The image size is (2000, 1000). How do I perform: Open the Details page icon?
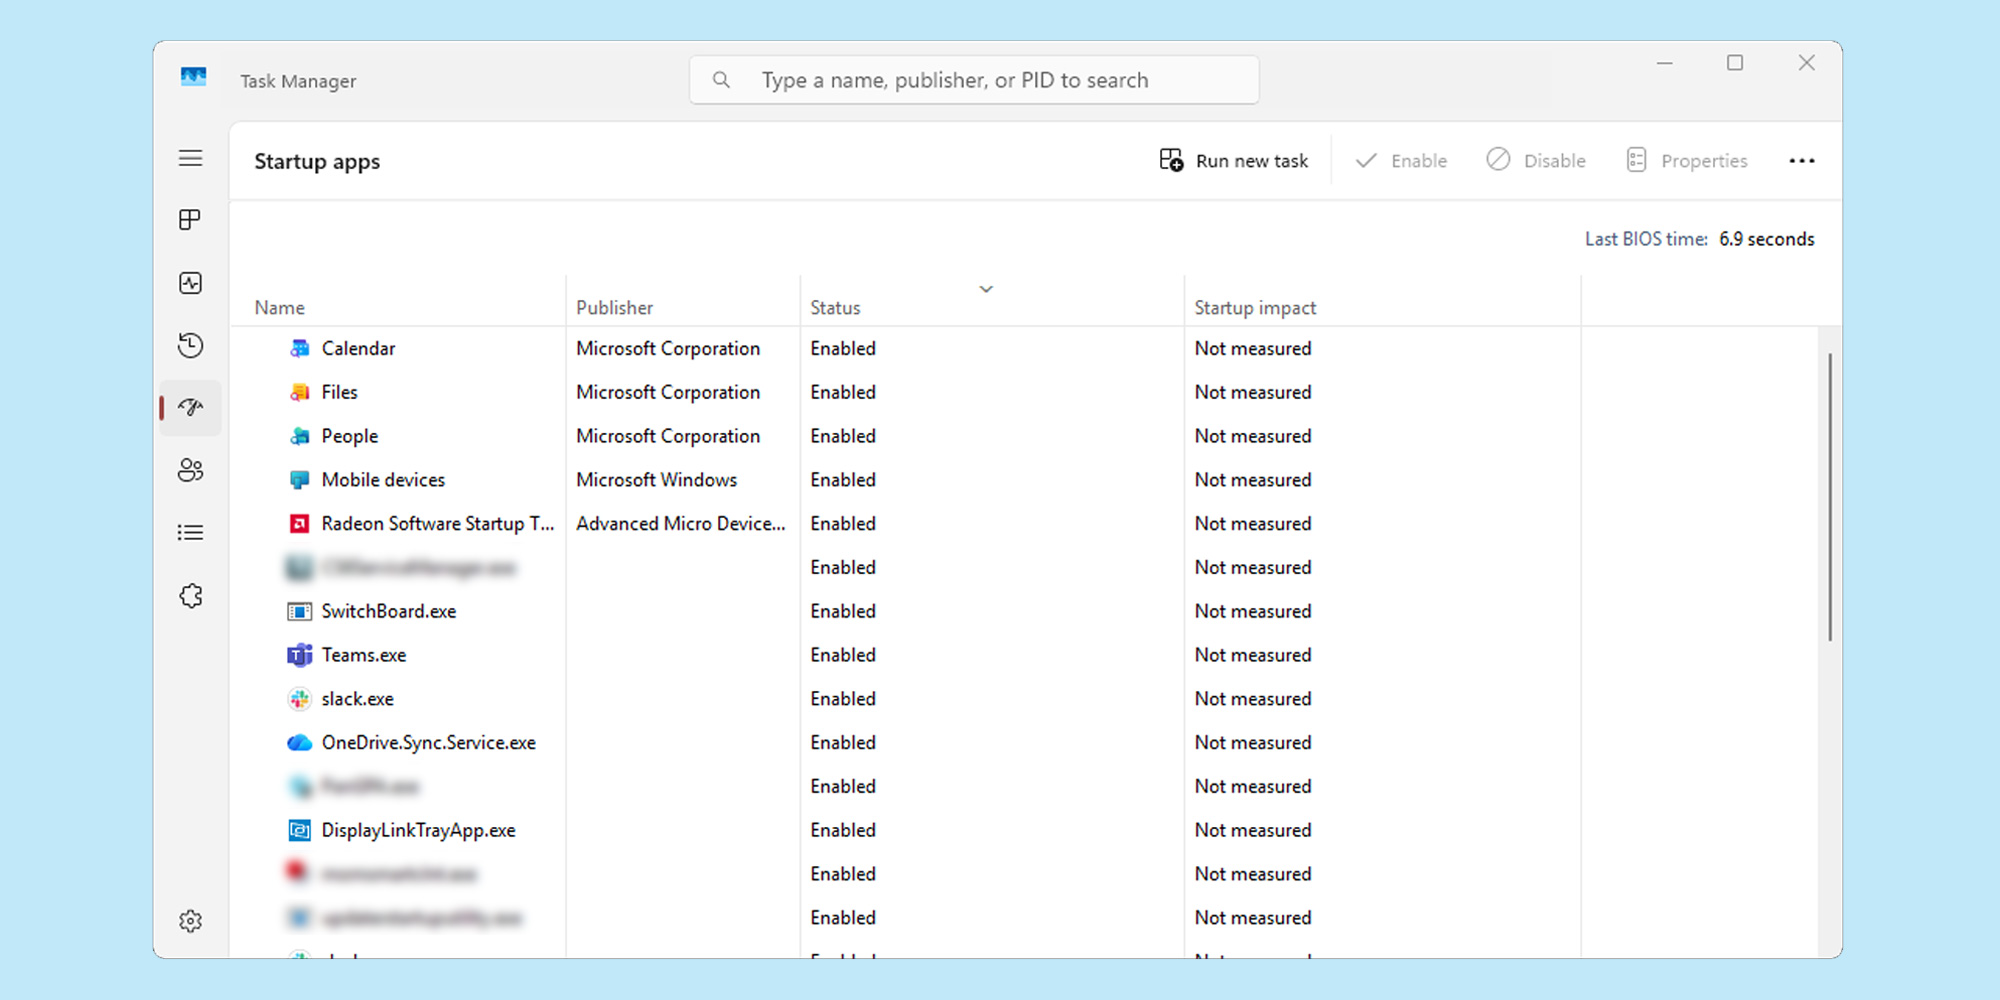tap(190, 532)
